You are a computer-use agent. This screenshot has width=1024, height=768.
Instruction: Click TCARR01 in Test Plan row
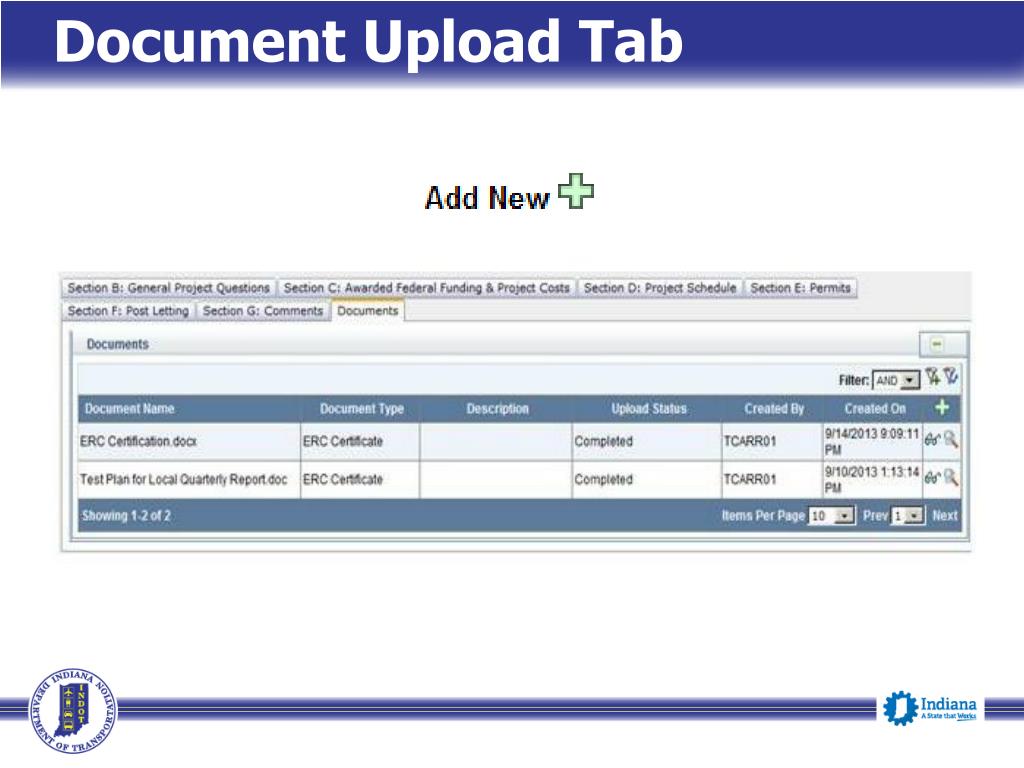[x=750, y=479]
